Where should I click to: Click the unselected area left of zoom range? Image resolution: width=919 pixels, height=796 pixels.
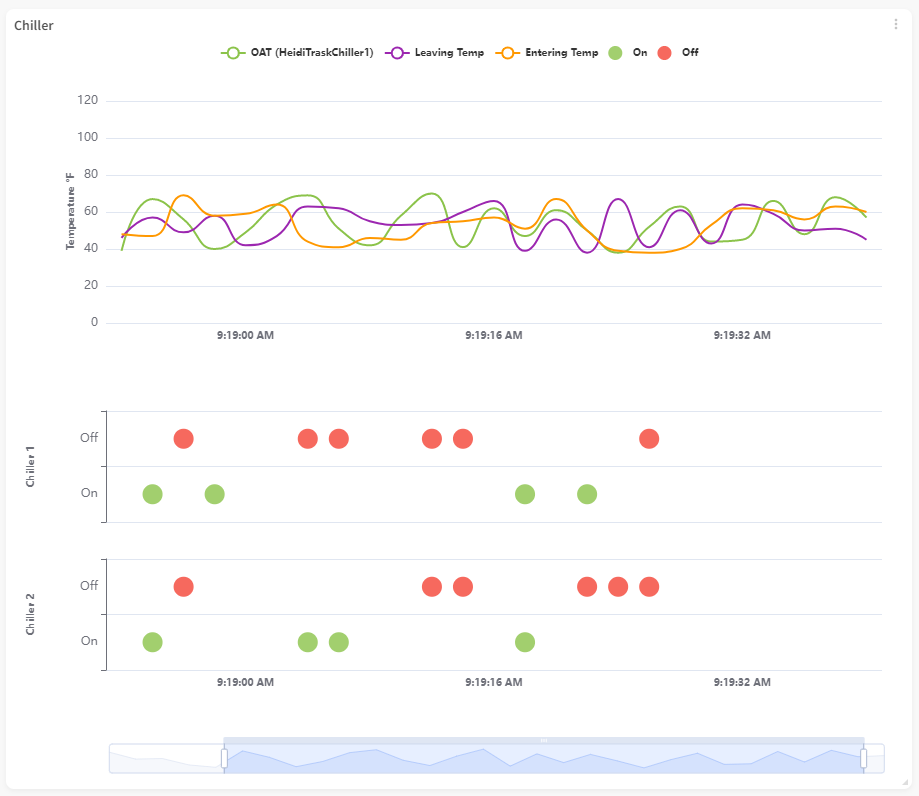click(x=165, y=759)
